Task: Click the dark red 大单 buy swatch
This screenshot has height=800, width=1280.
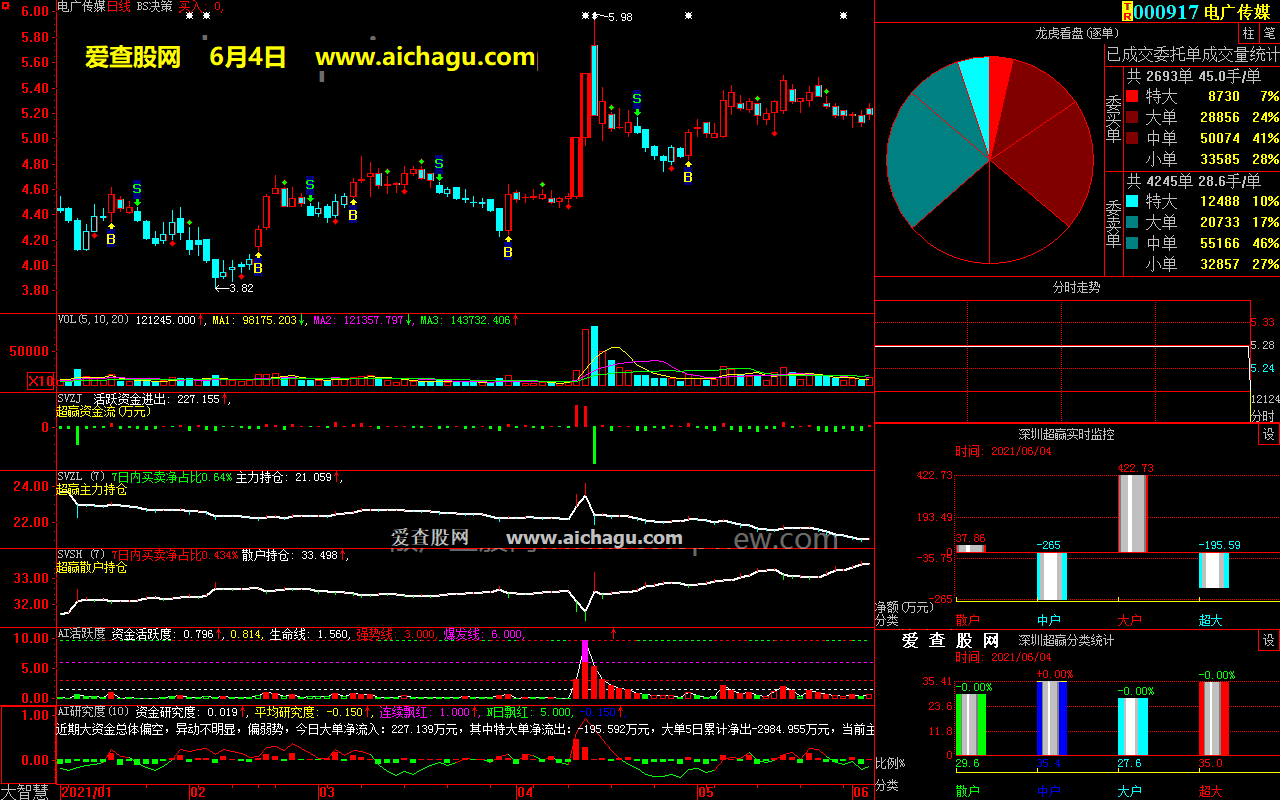Action: [1131, 118]
